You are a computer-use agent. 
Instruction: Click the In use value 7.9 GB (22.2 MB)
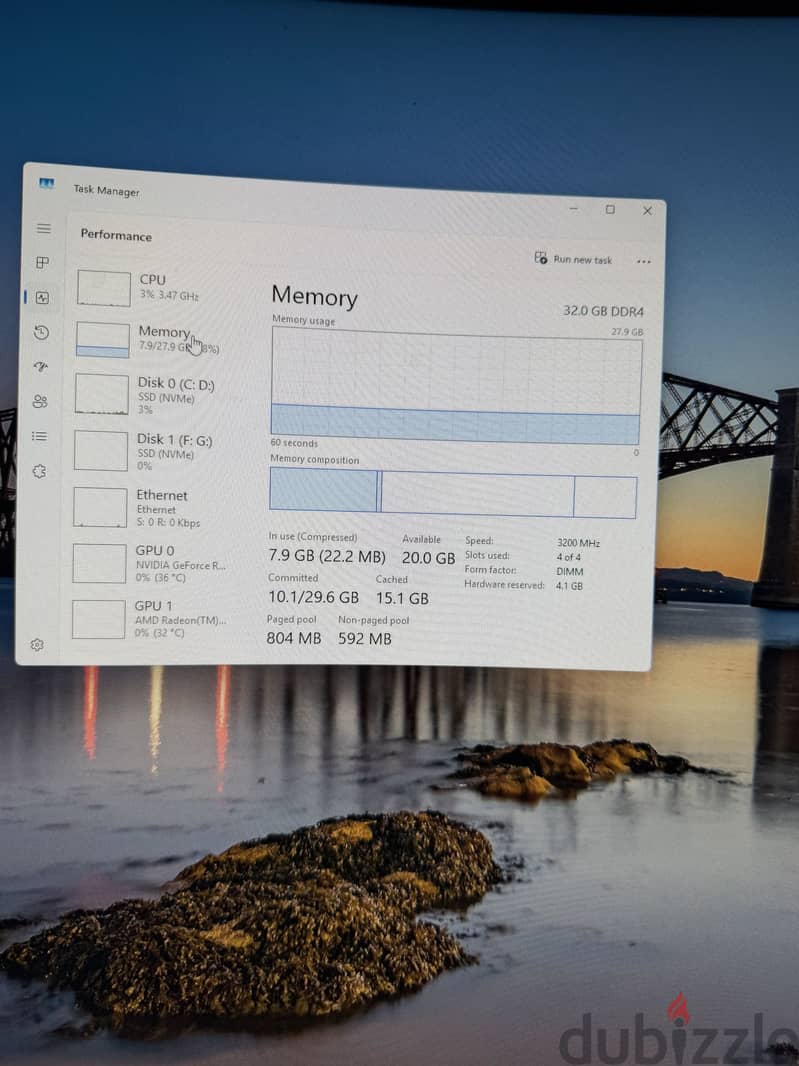327,556
